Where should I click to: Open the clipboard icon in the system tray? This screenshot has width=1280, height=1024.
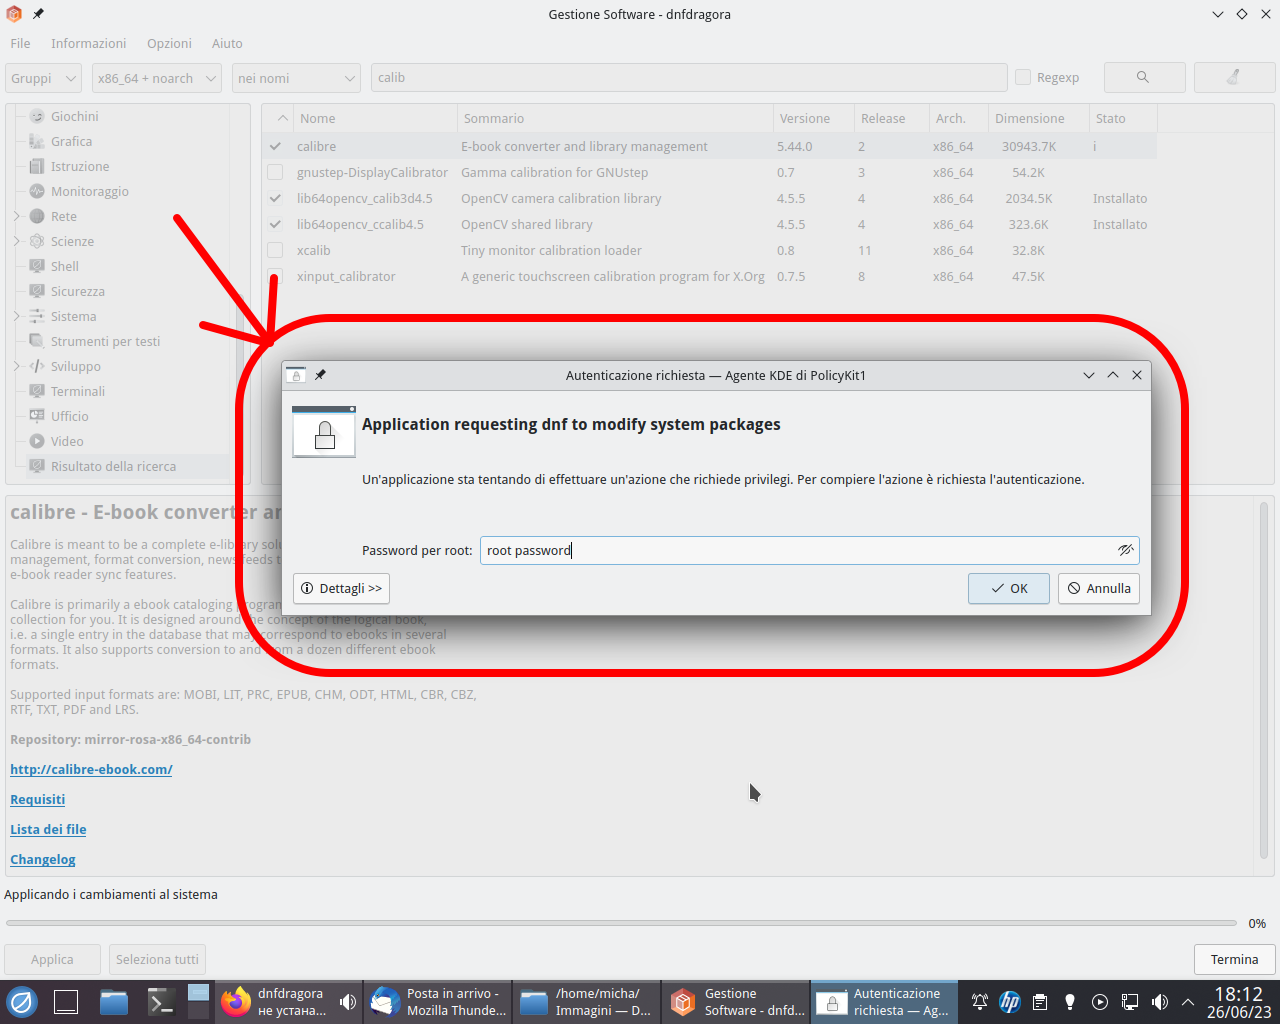click(1040, 1002)
